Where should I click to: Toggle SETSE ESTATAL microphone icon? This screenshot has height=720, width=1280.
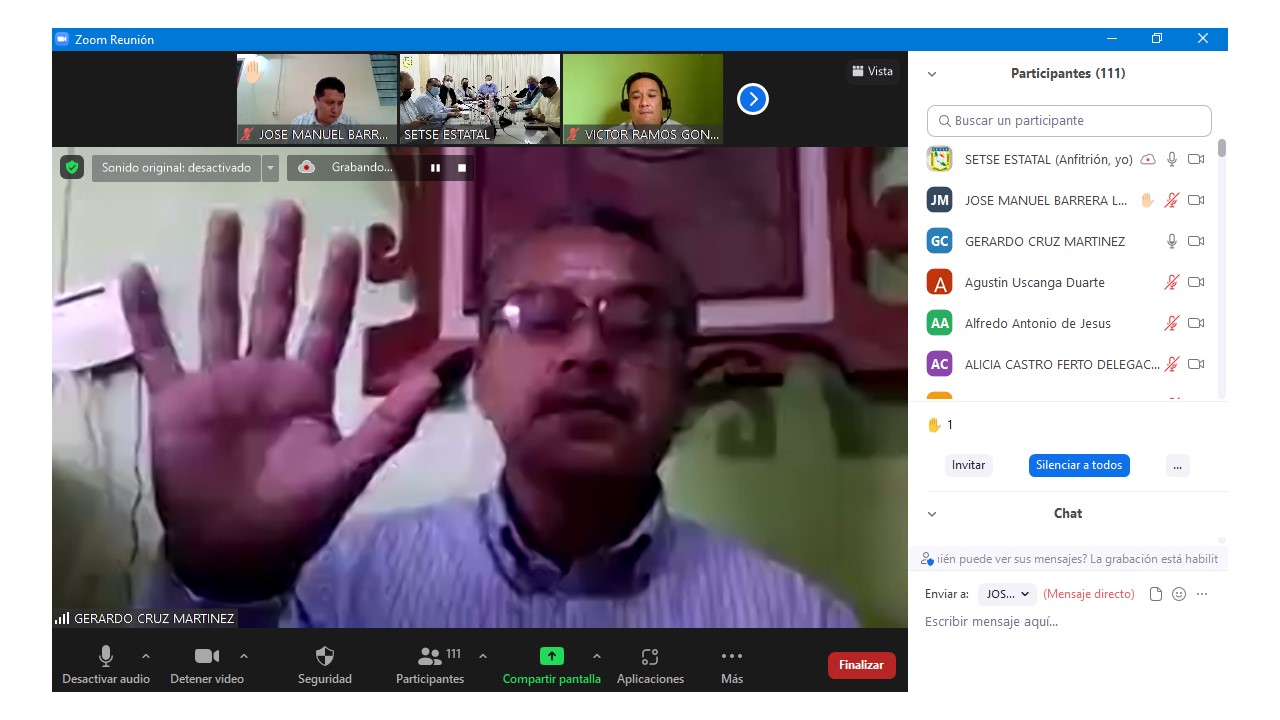(x=1172, y=159)
